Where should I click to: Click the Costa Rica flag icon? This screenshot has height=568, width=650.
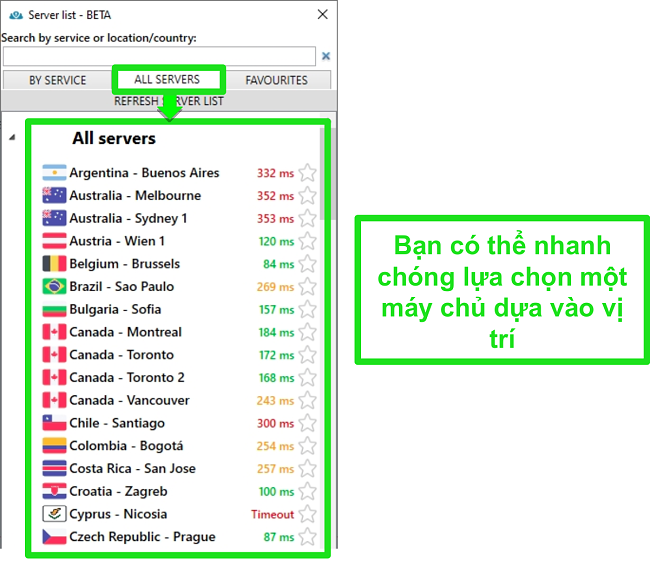point(54,469)
